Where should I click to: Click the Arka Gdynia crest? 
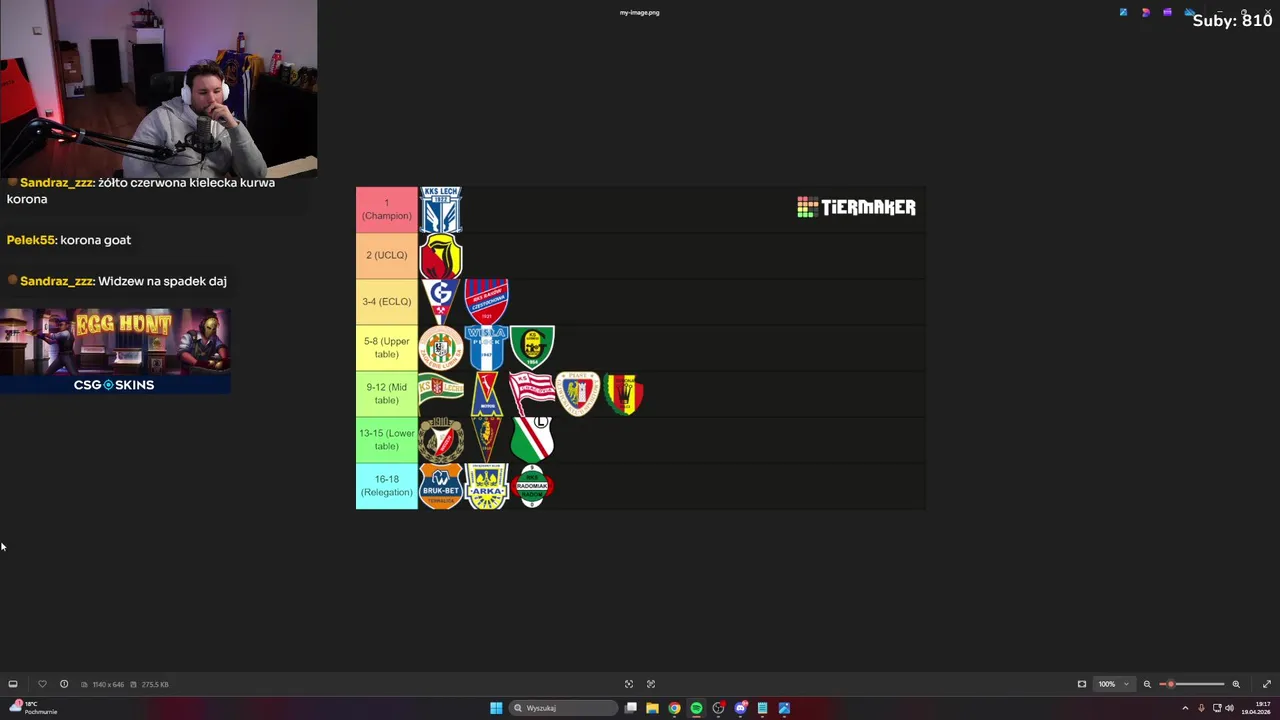487,486
